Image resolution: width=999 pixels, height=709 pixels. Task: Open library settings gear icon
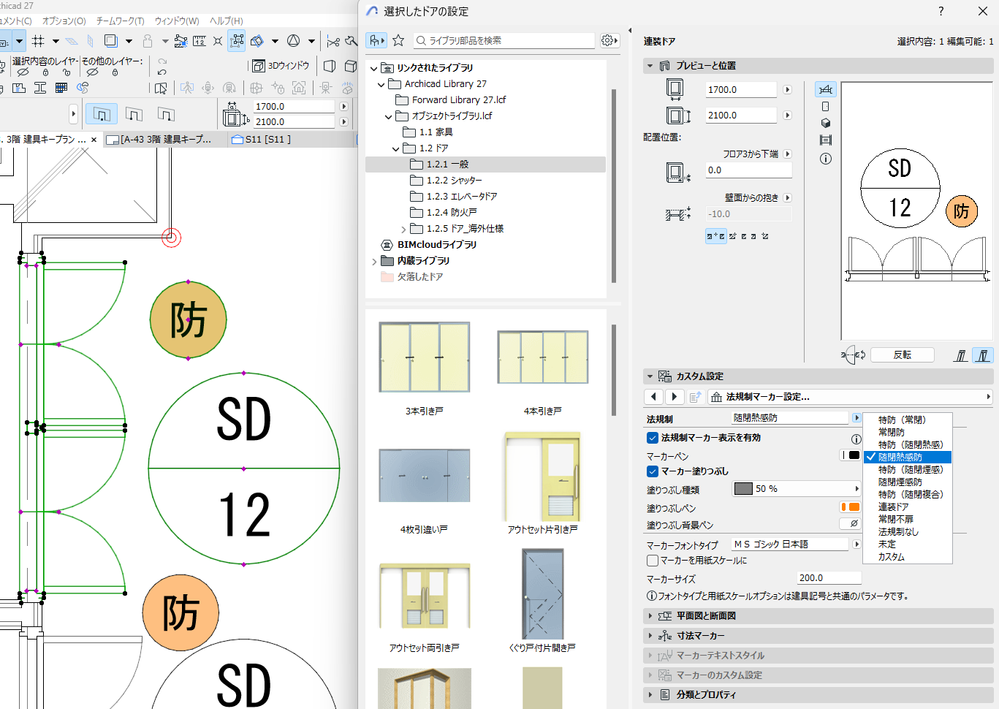tap(609, 41)
